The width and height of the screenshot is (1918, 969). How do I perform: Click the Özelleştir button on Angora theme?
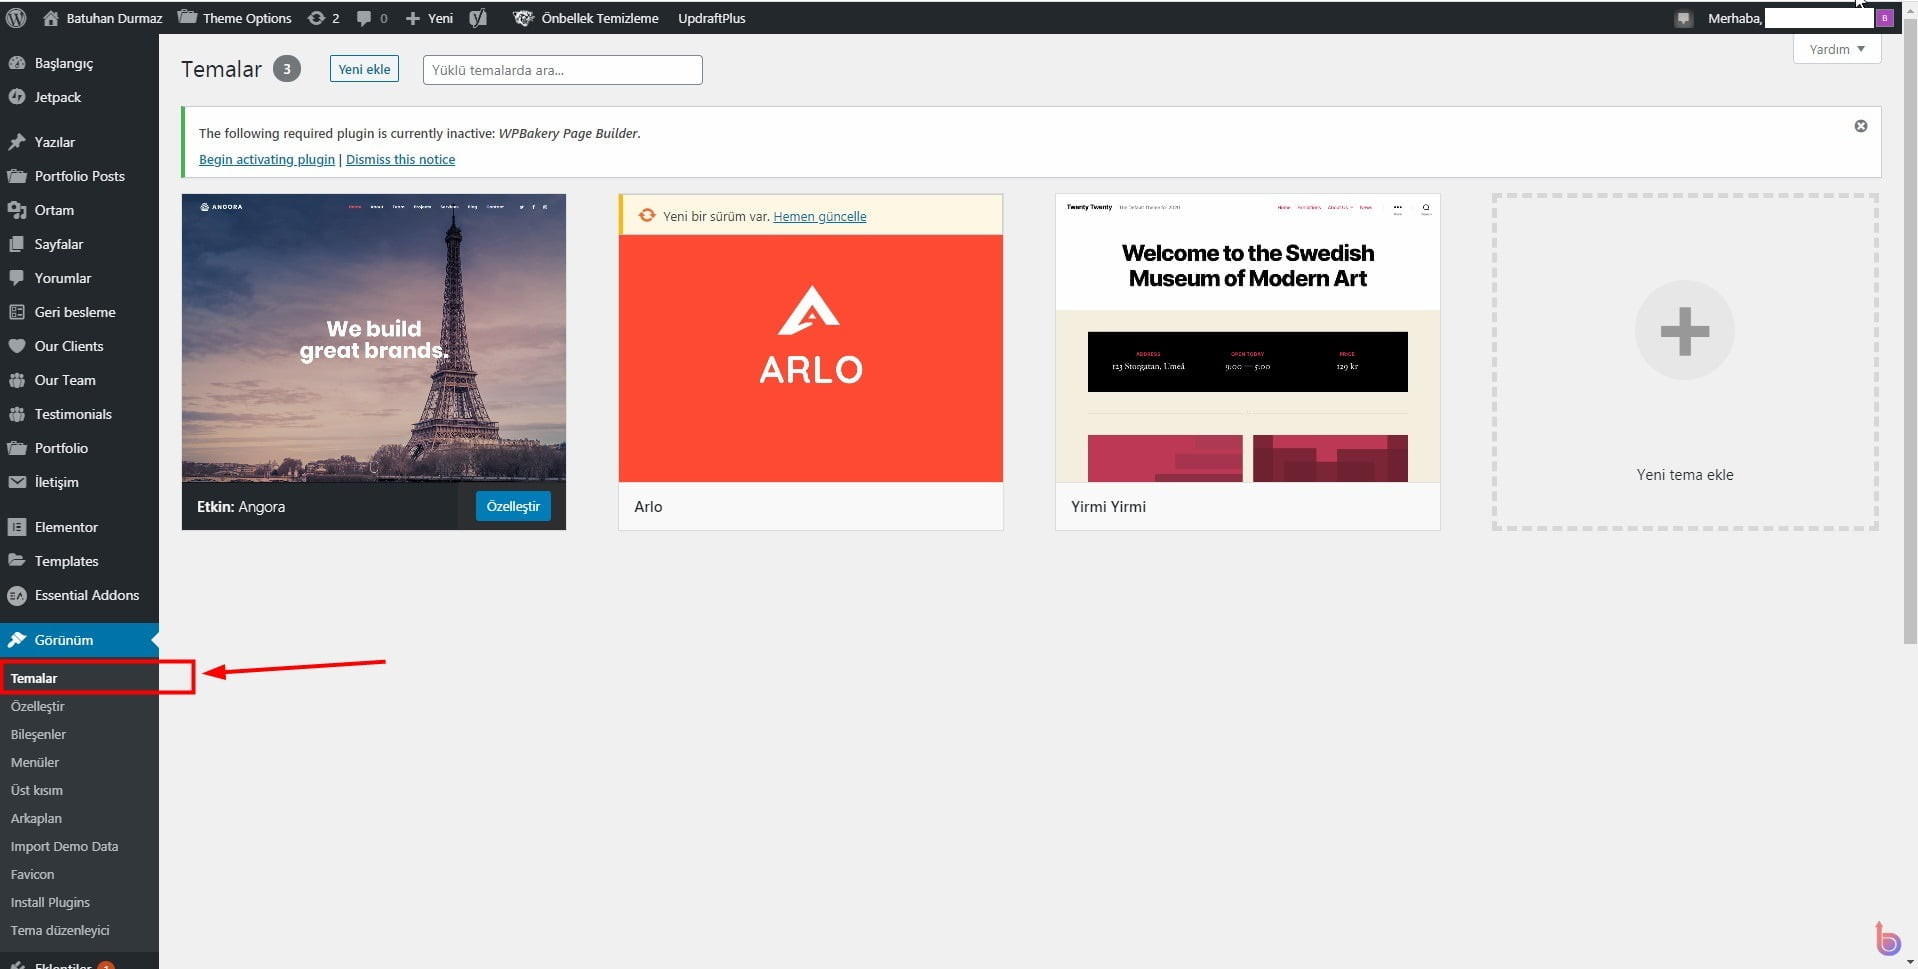(x=513, y=506)
